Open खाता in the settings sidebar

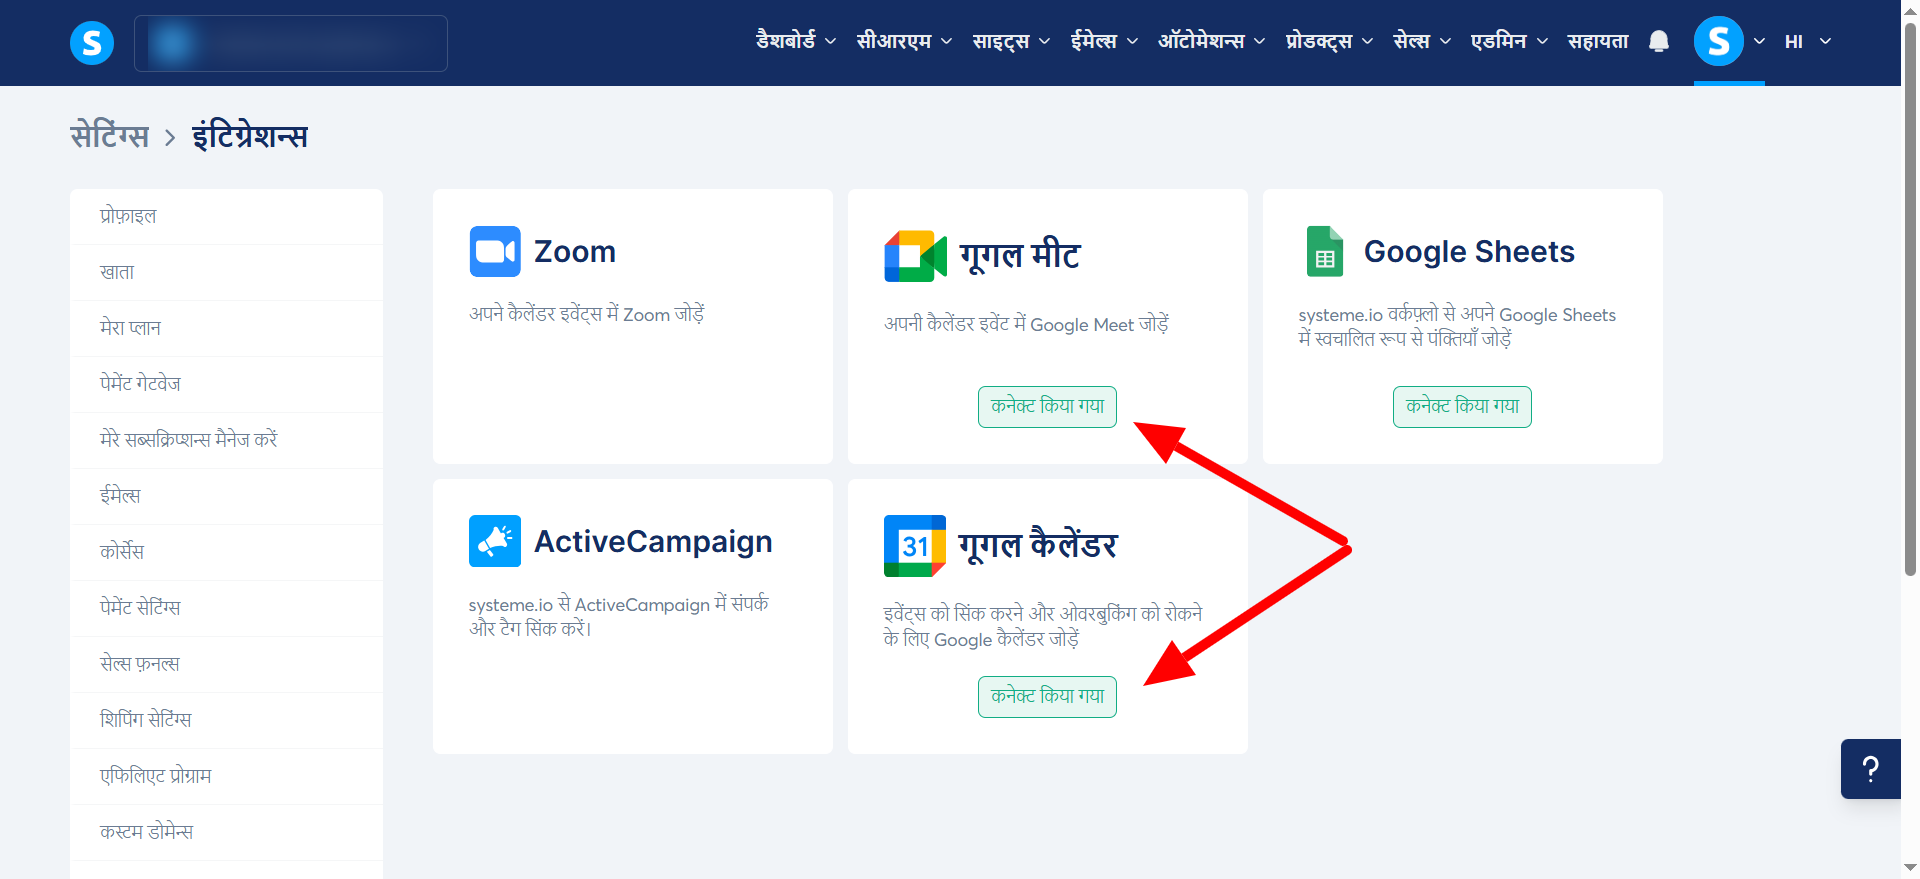pyautogui.click(x=227, y=272)
